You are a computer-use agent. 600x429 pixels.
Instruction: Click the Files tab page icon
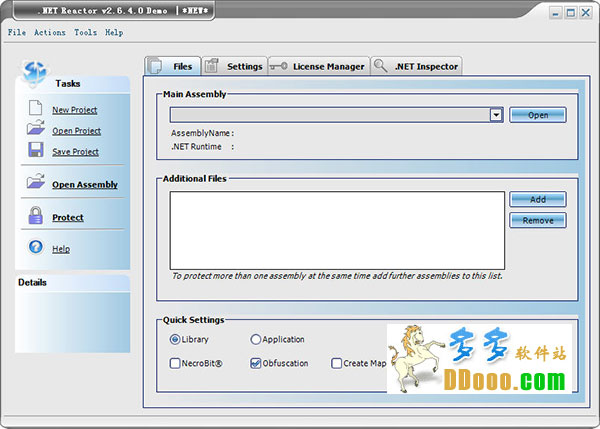coord(155,66)
